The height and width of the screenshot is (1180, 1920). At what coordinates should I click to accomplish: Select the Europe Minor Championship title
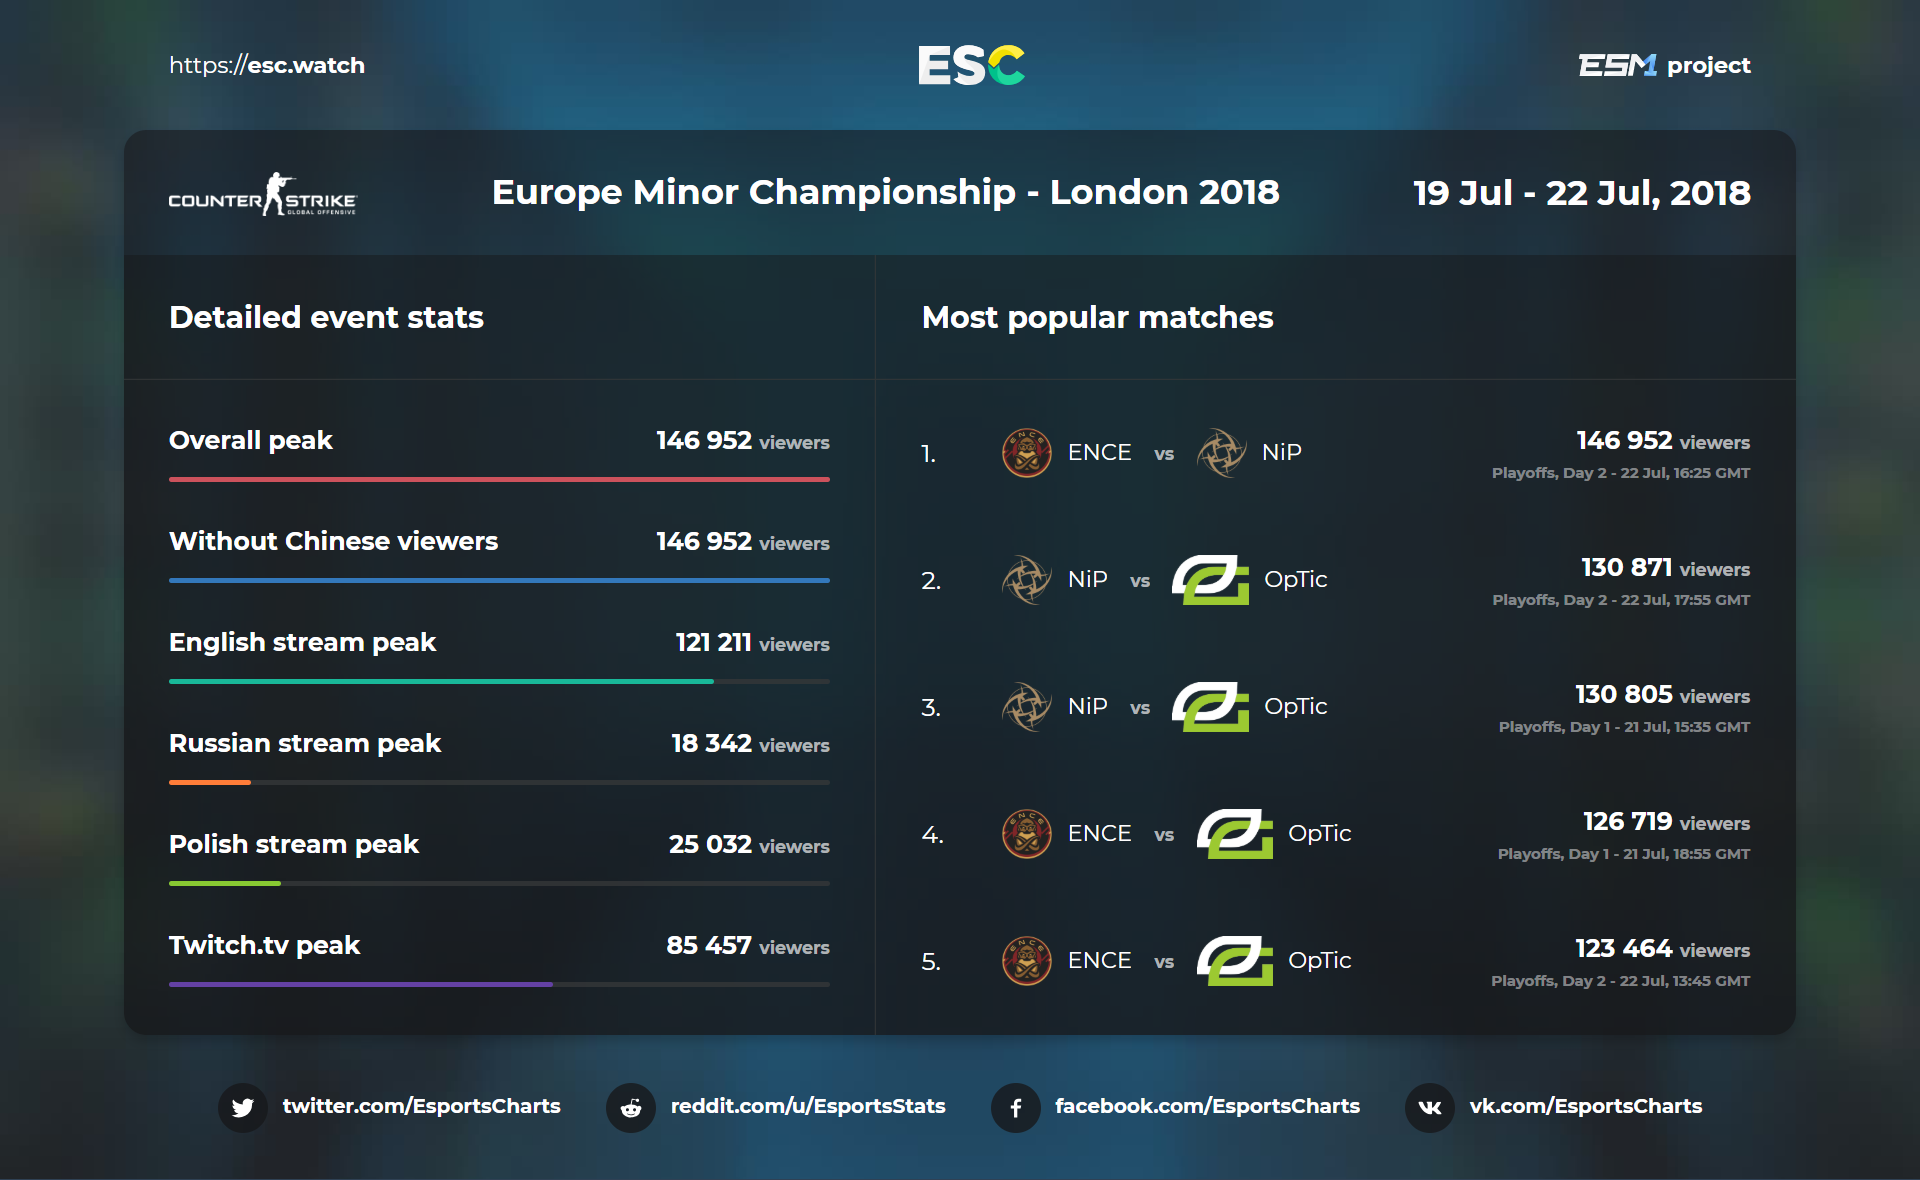click(885, 192)
